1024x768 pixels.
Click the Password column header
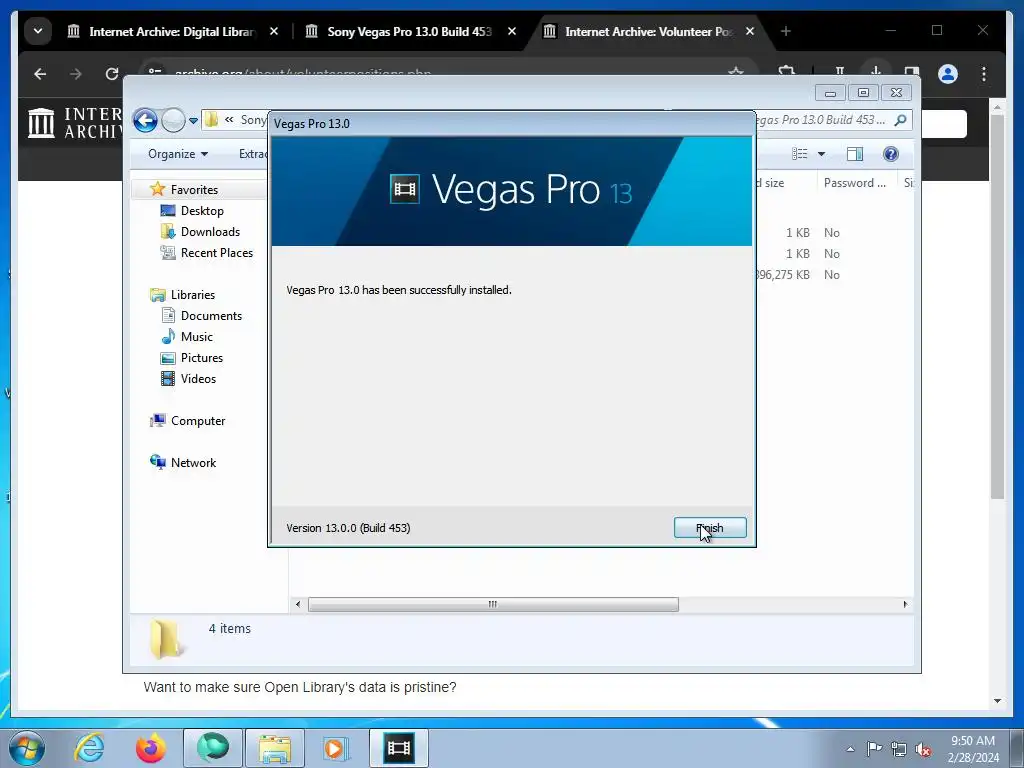[x=854, y=183]
